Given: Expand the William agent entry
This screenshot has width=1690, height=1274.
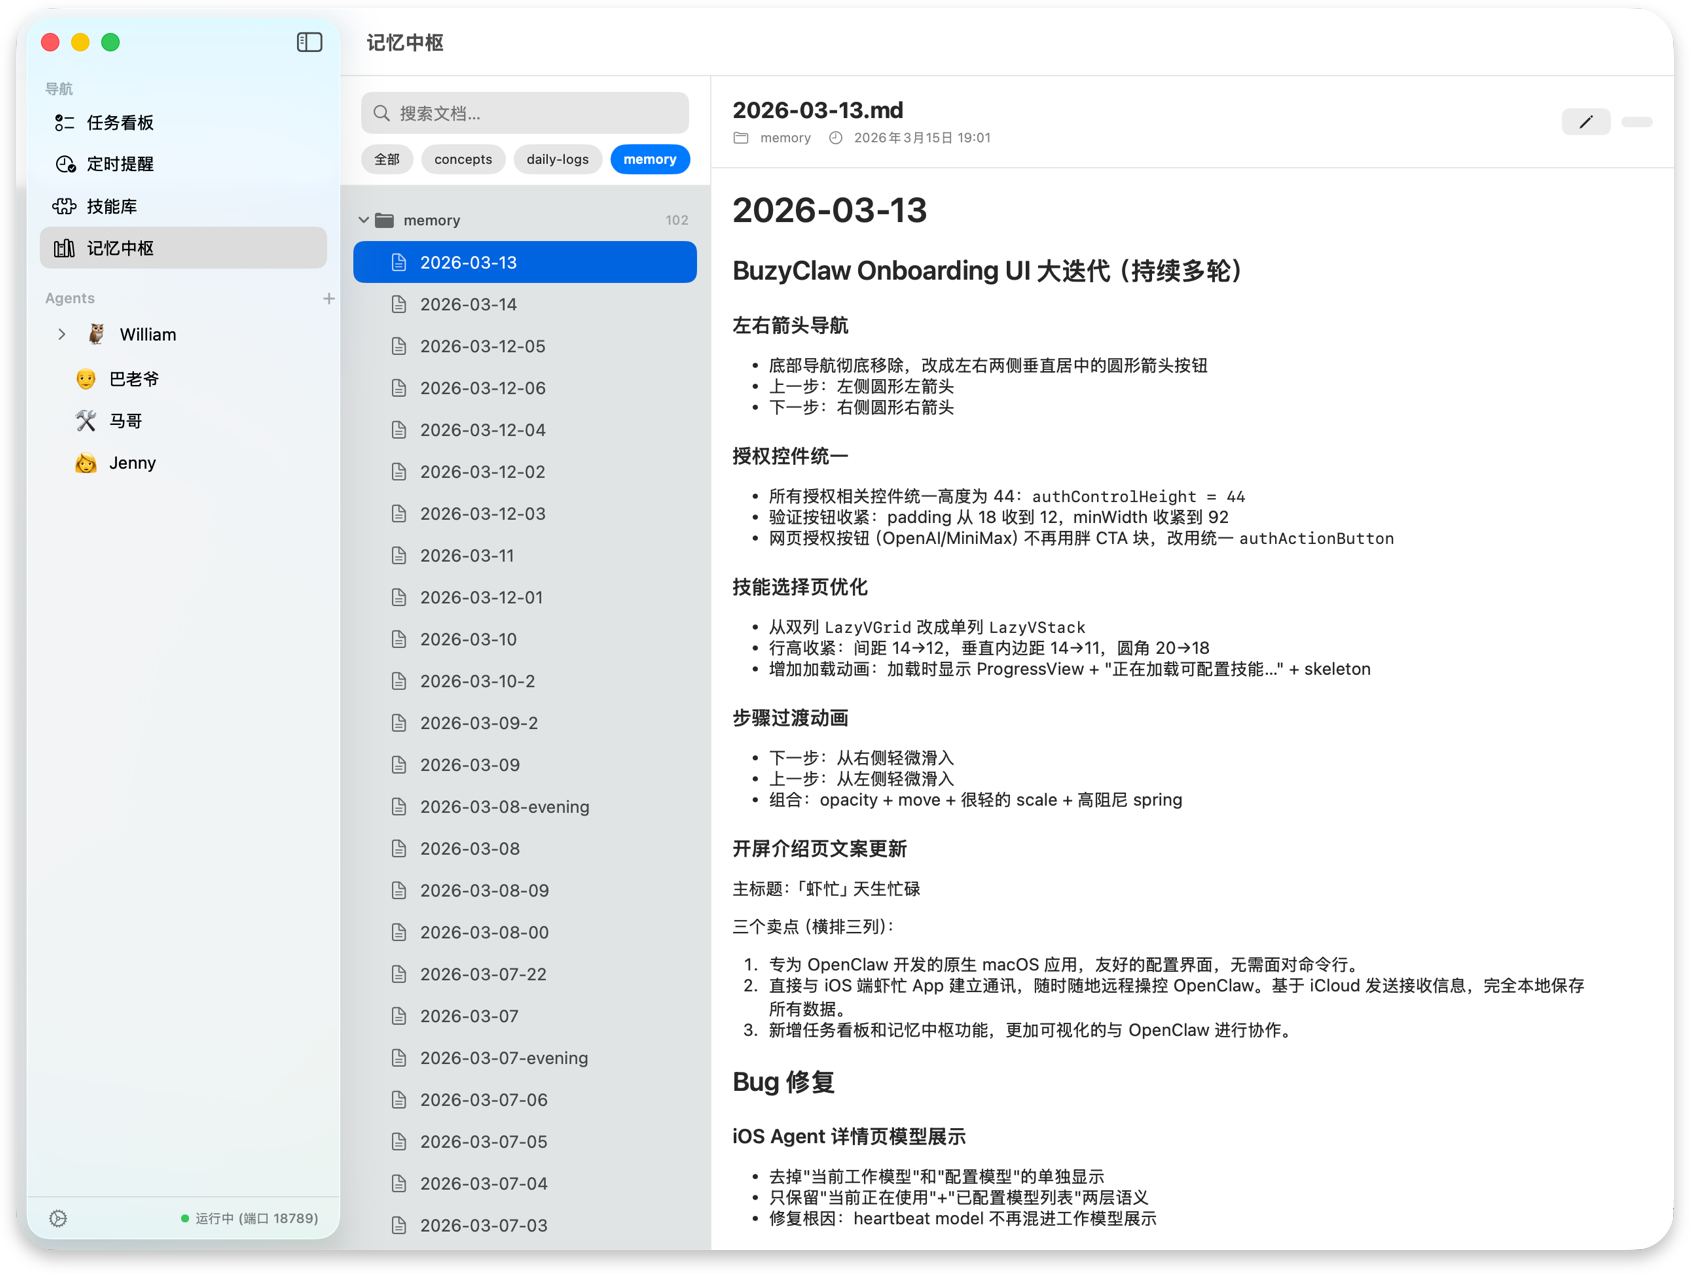Looking at the screenshot, I should pos(62,334).
